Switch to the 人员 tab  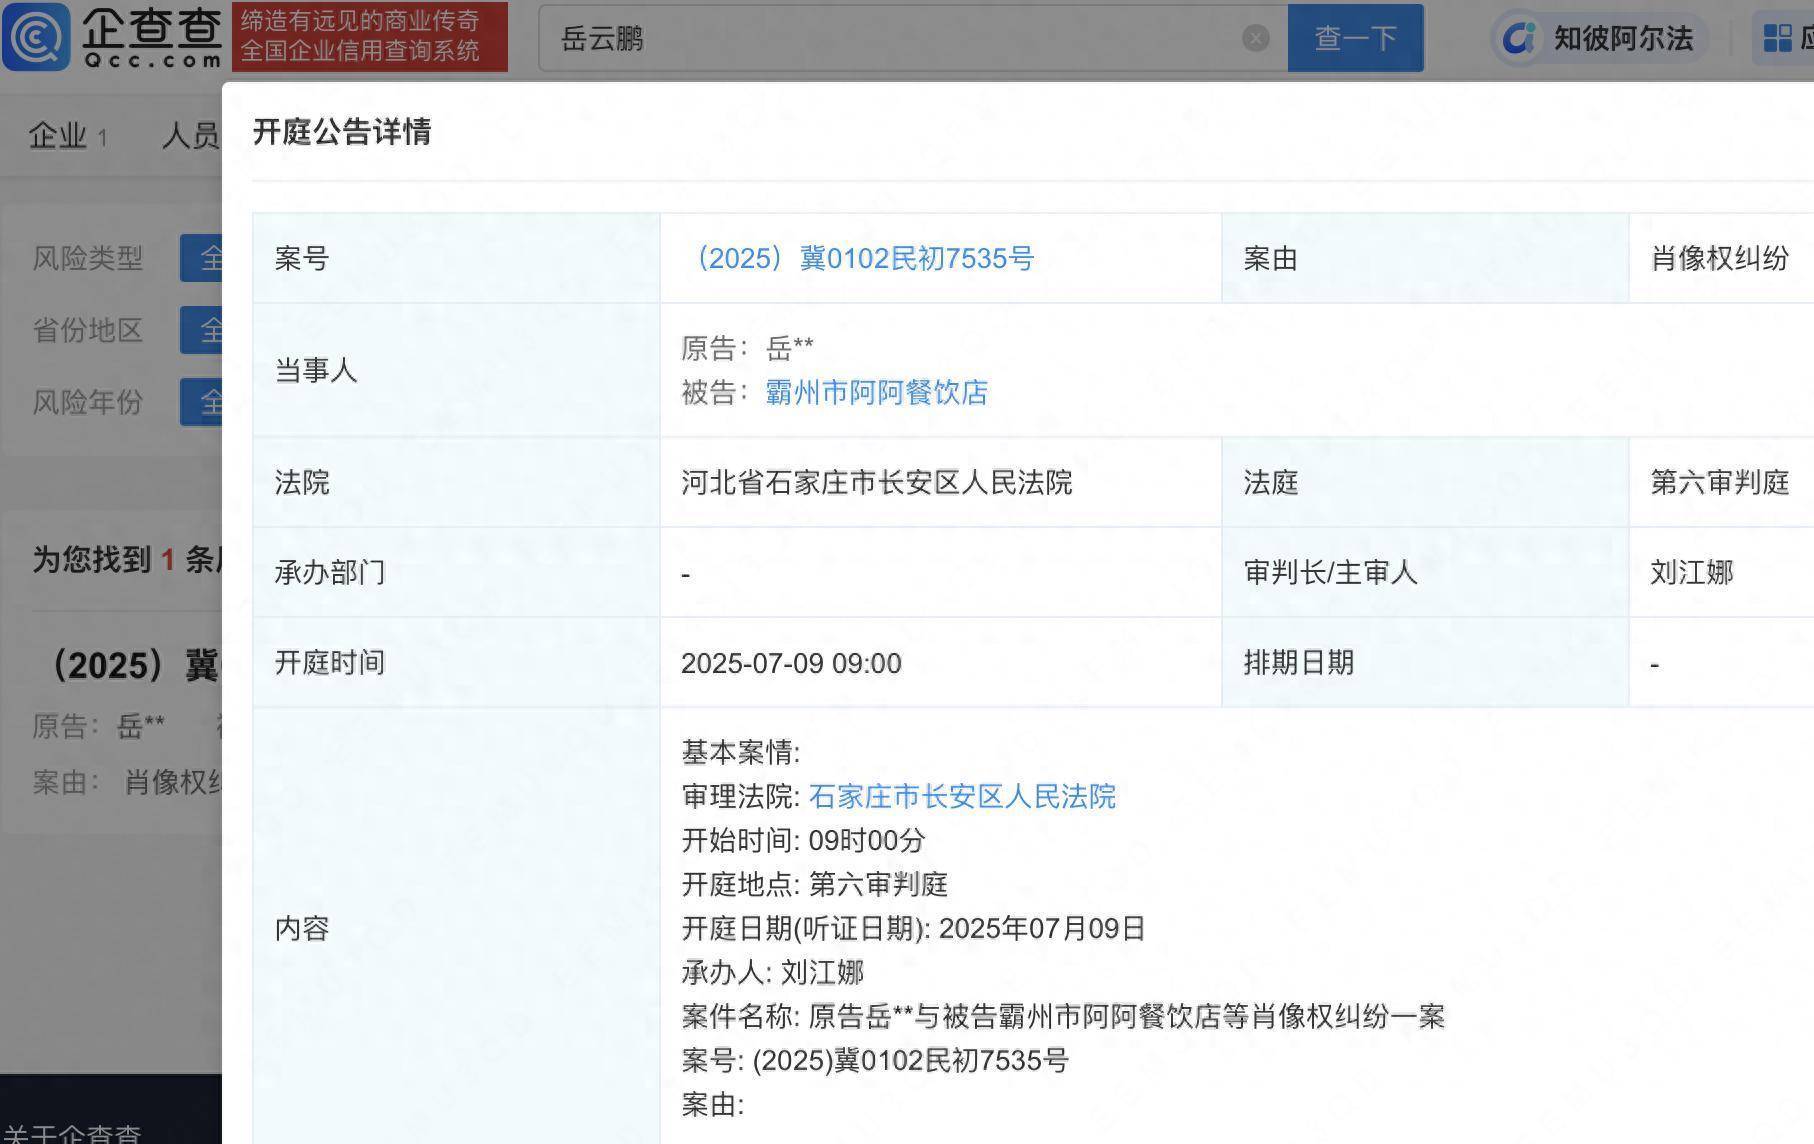[x=190, y=136]
